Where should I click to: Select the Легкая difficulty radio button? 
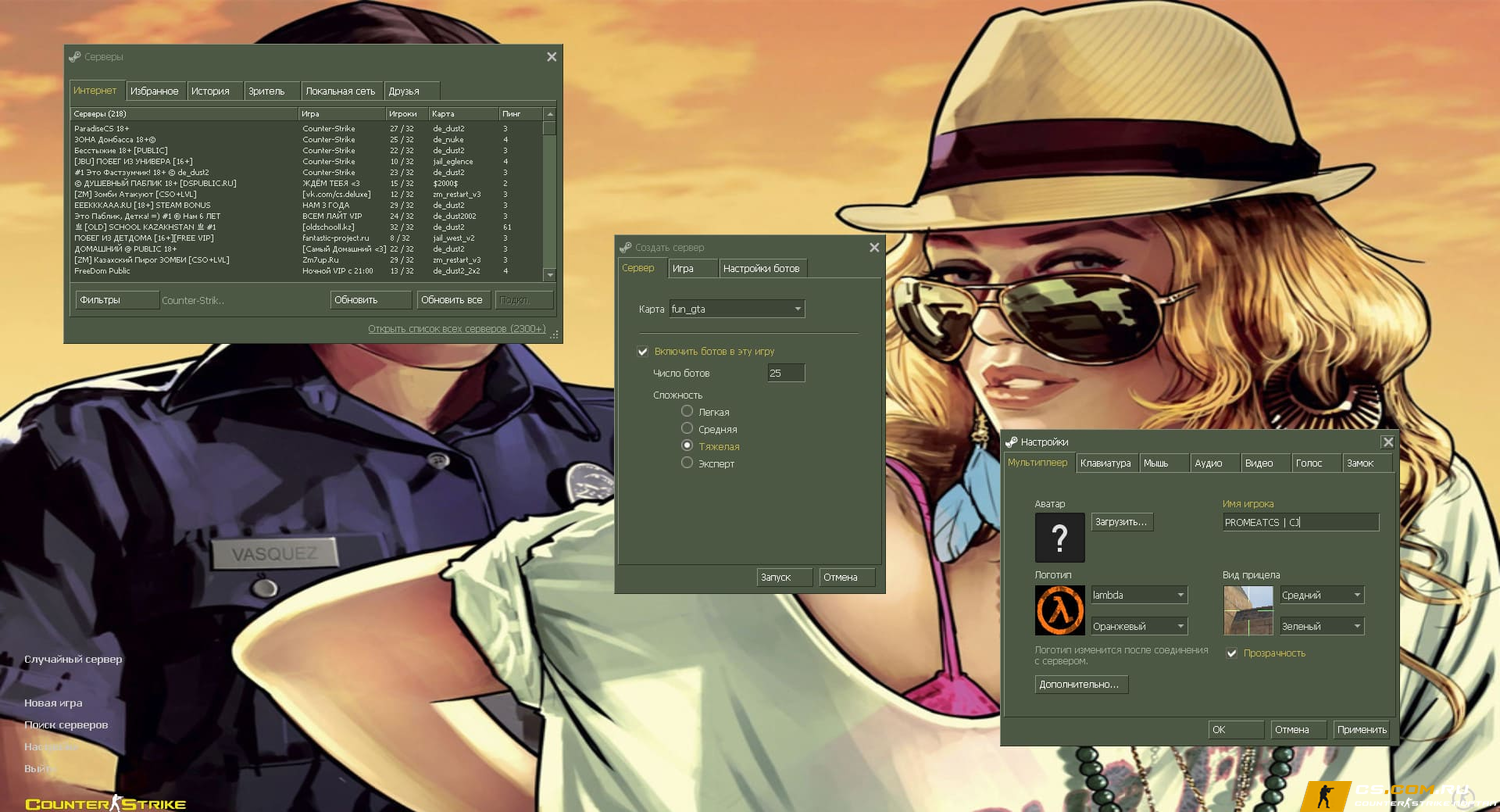[687, 411]
